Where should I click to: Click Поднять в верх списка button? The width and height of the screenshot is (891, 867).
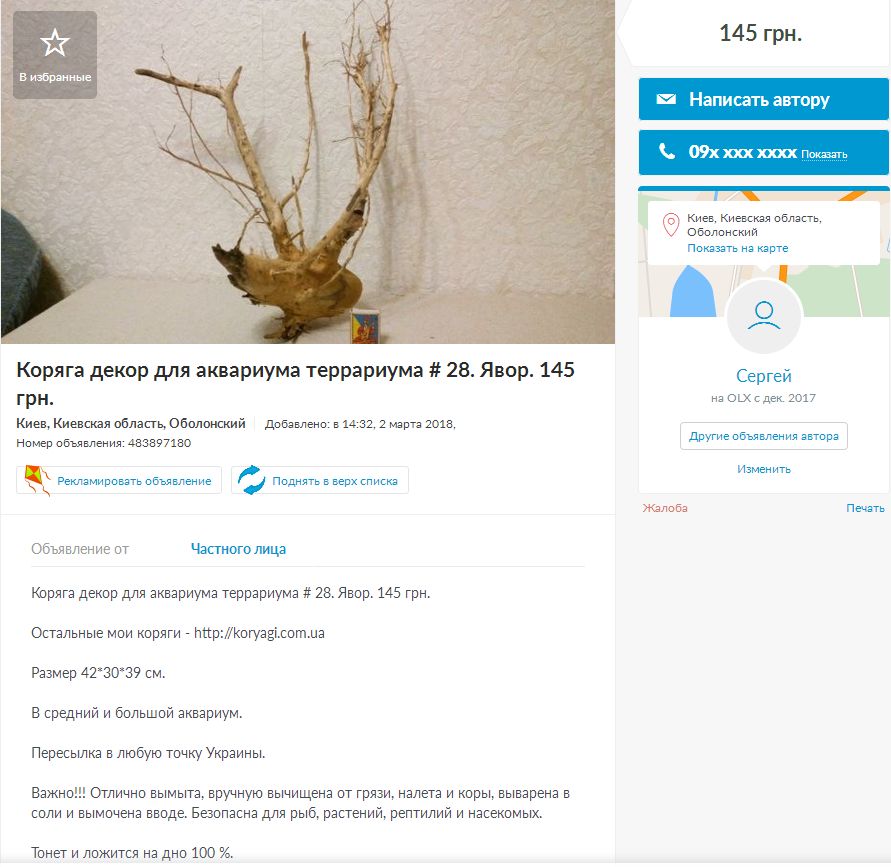(x=320, y=481)
